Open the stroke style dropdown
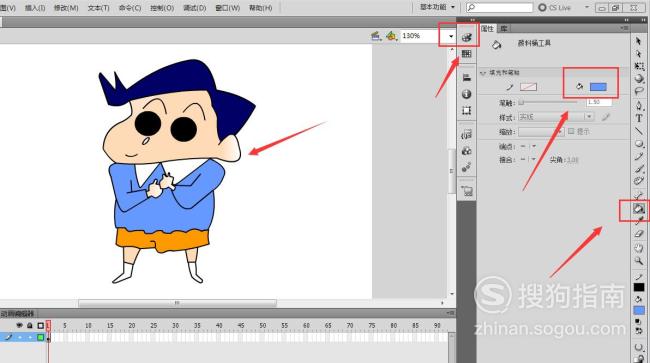The height and width of the screenshot is (363, 650). click(556, 117)
